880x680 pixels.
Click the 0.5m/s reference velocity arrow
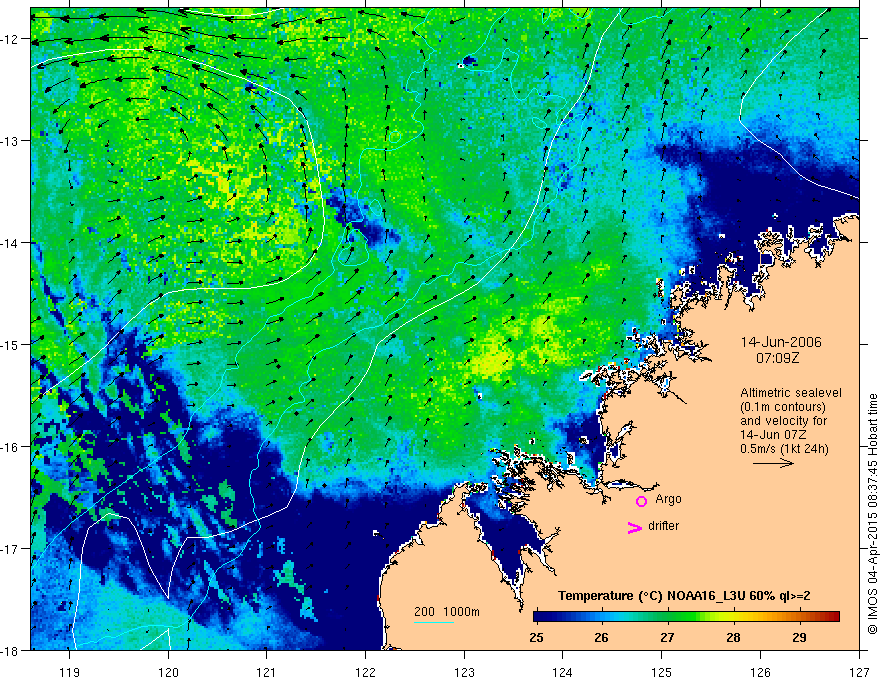pyautogui.click(x=773, y=463)
